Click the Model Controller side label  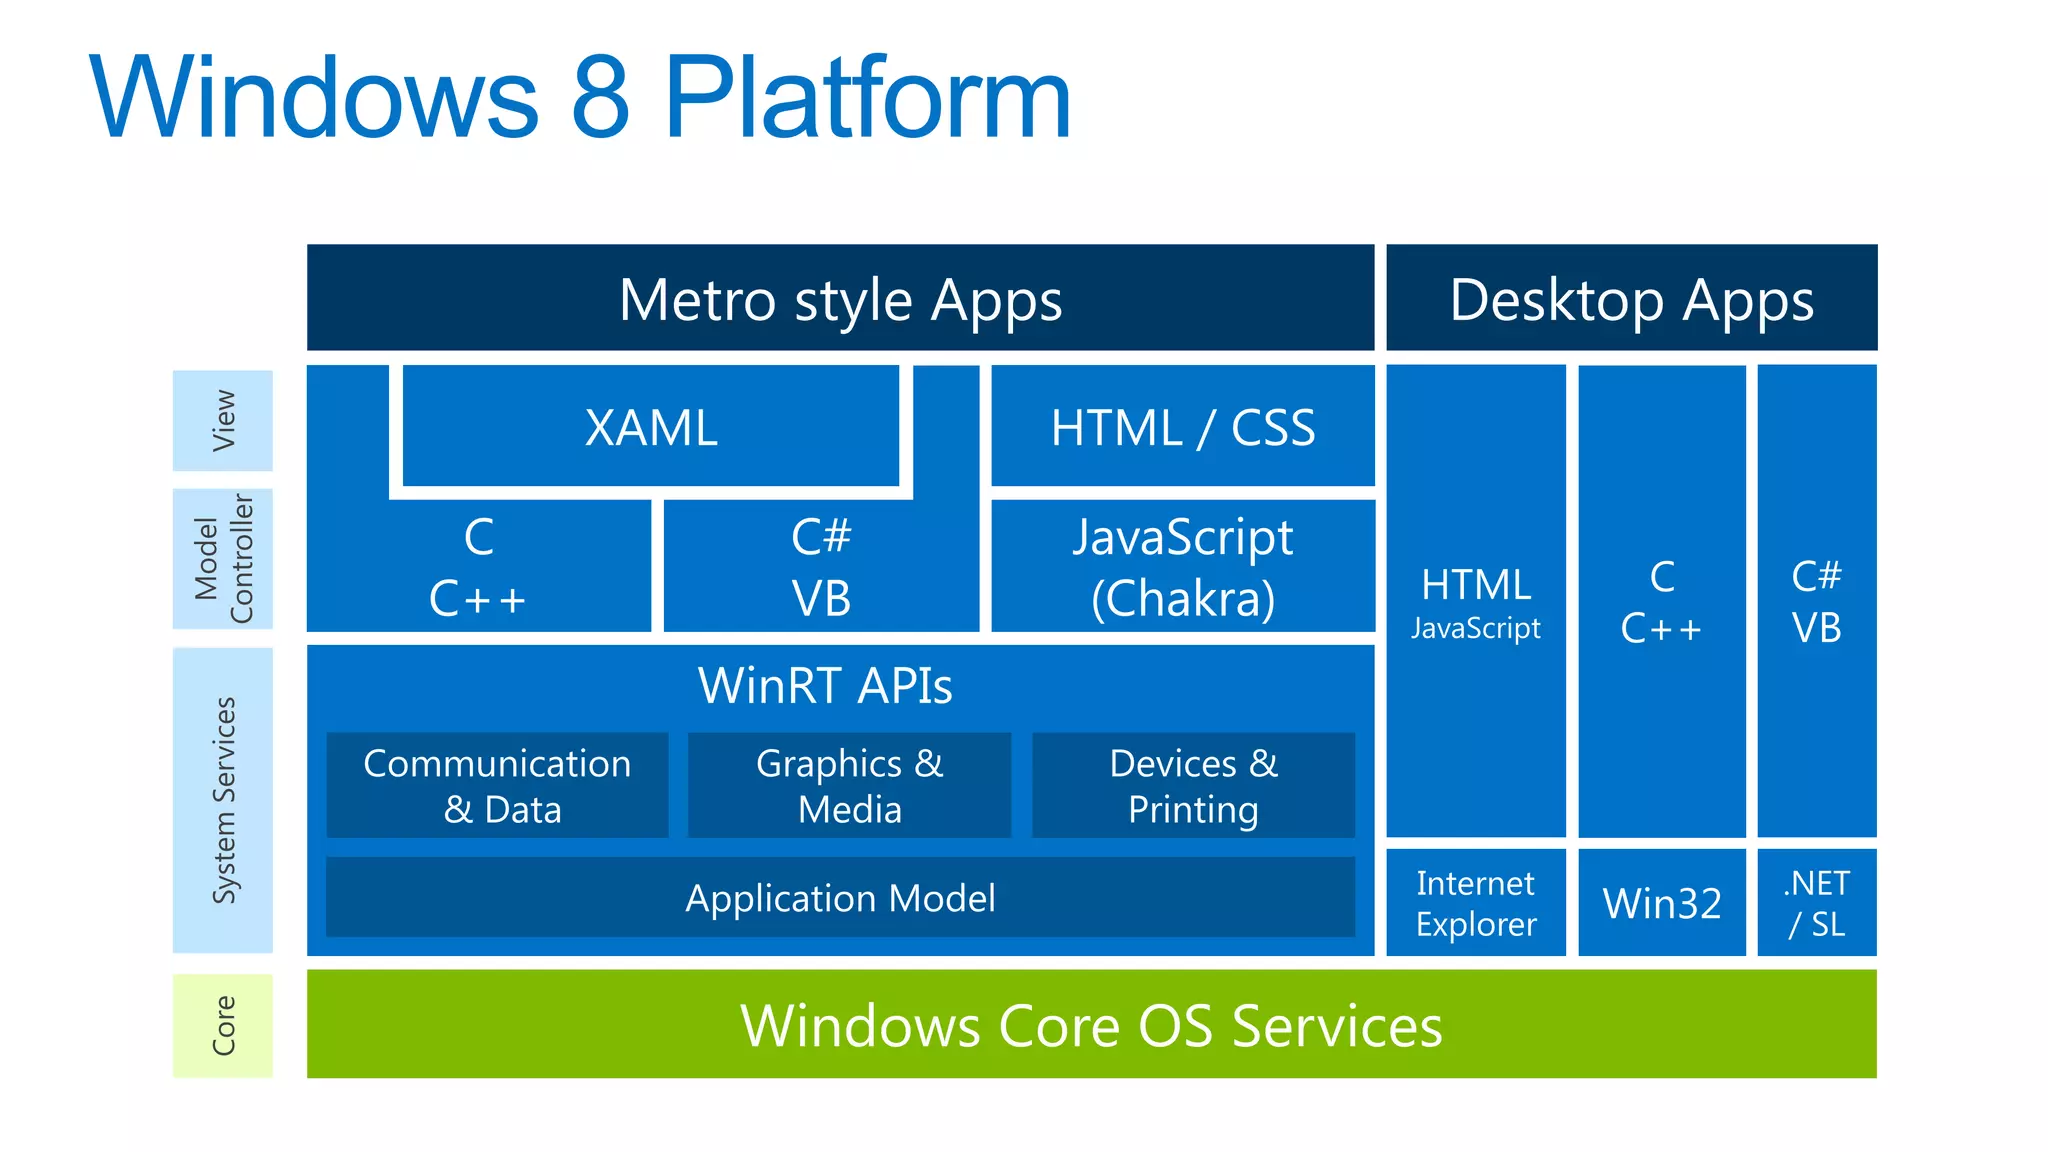223,559
